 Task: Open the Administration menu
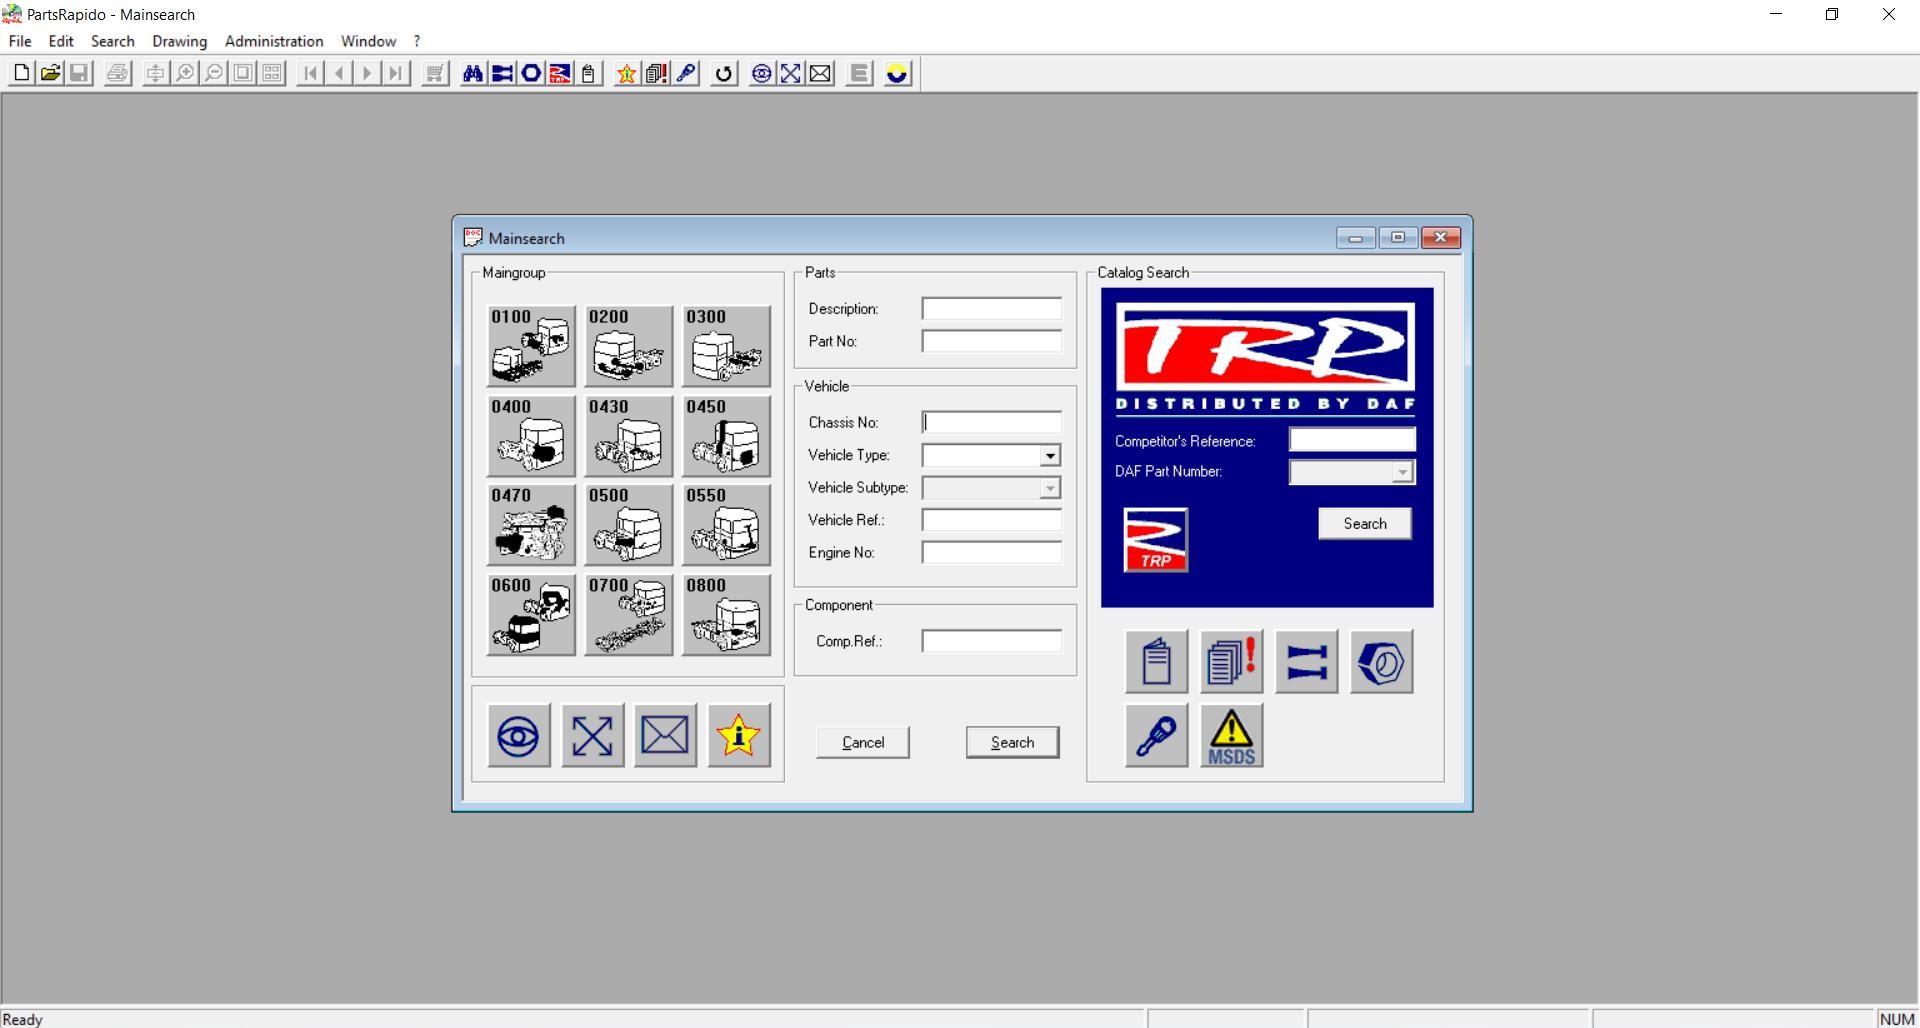coord(274,41)
